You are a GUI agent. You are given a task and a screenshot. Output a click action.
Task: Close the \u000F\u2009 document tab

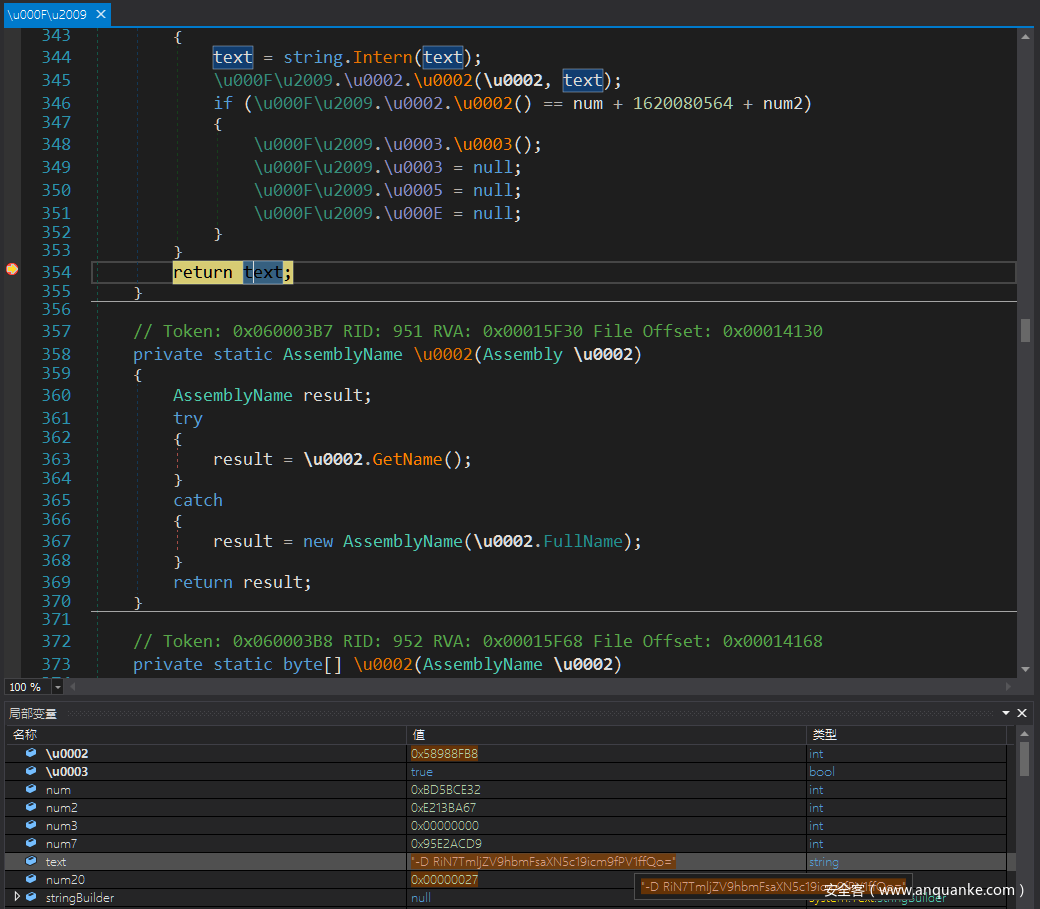(x=99, y=15)
